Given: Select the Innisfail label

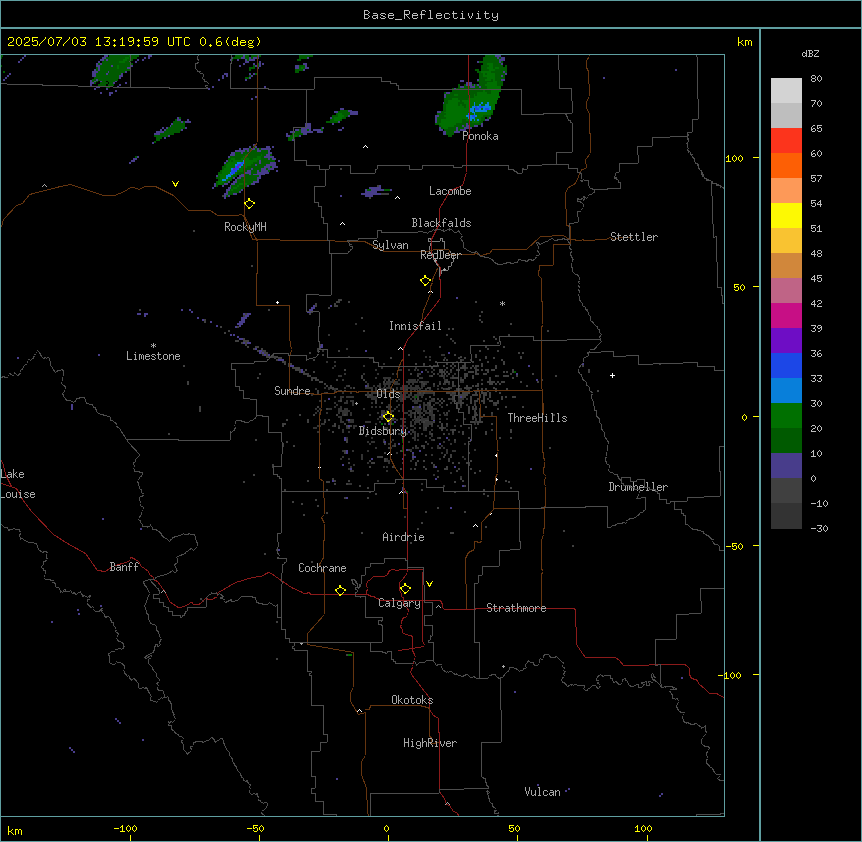Looking at the screenshot, I should (x=415, y=326).
